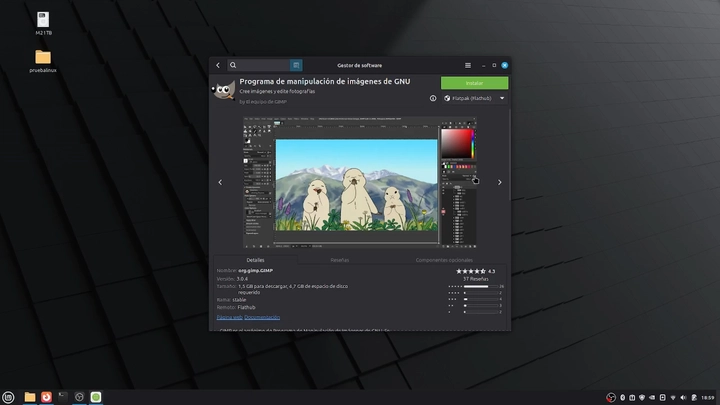Viewport: 720px width, 405px height.
Task: Open the Linux Mint start menu
Action: tap(8, 397)
